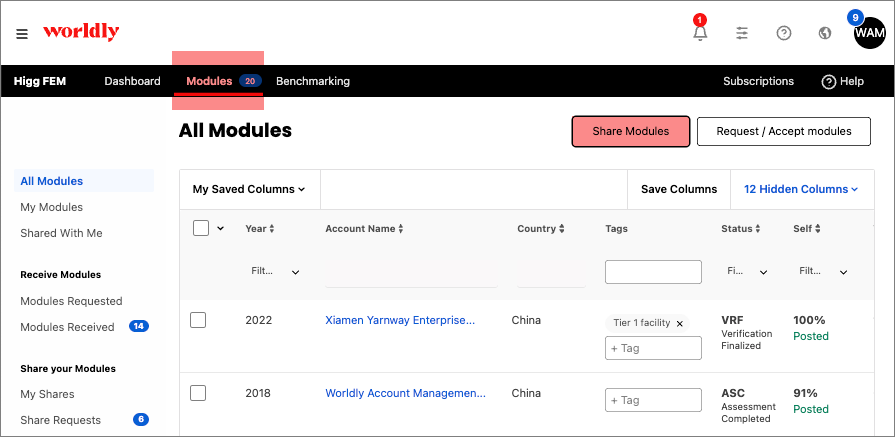
Task: Toggle the select-all header checkbox
Action: (201, 228)
